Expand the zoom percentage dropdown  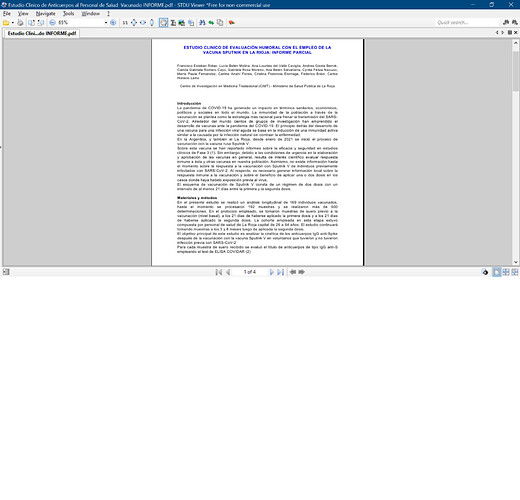106,23
